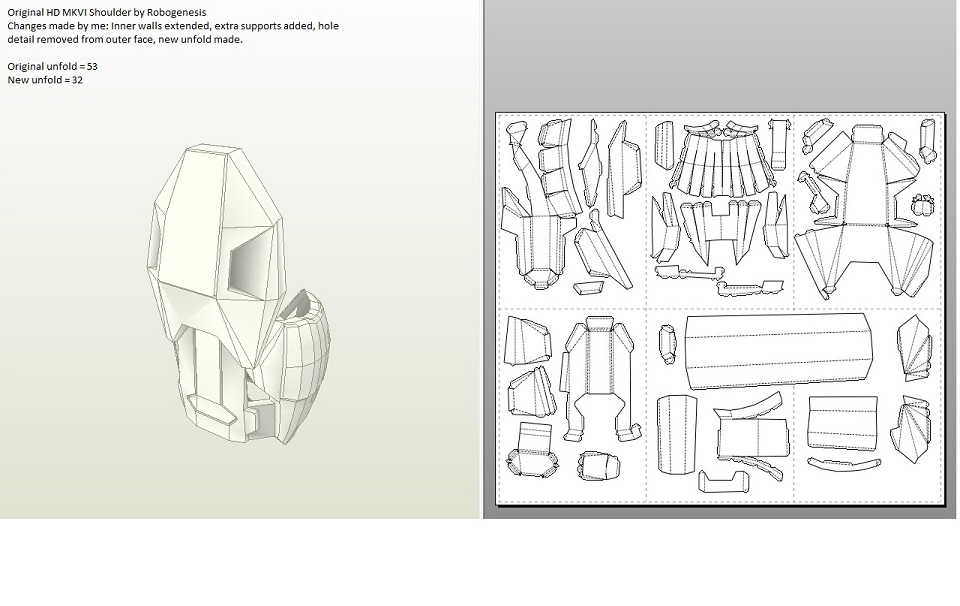Screen dimensions: 960x606
Task: Select the large cross-shaped pattern piece, top right page
Action: click(x=865, y=211)
